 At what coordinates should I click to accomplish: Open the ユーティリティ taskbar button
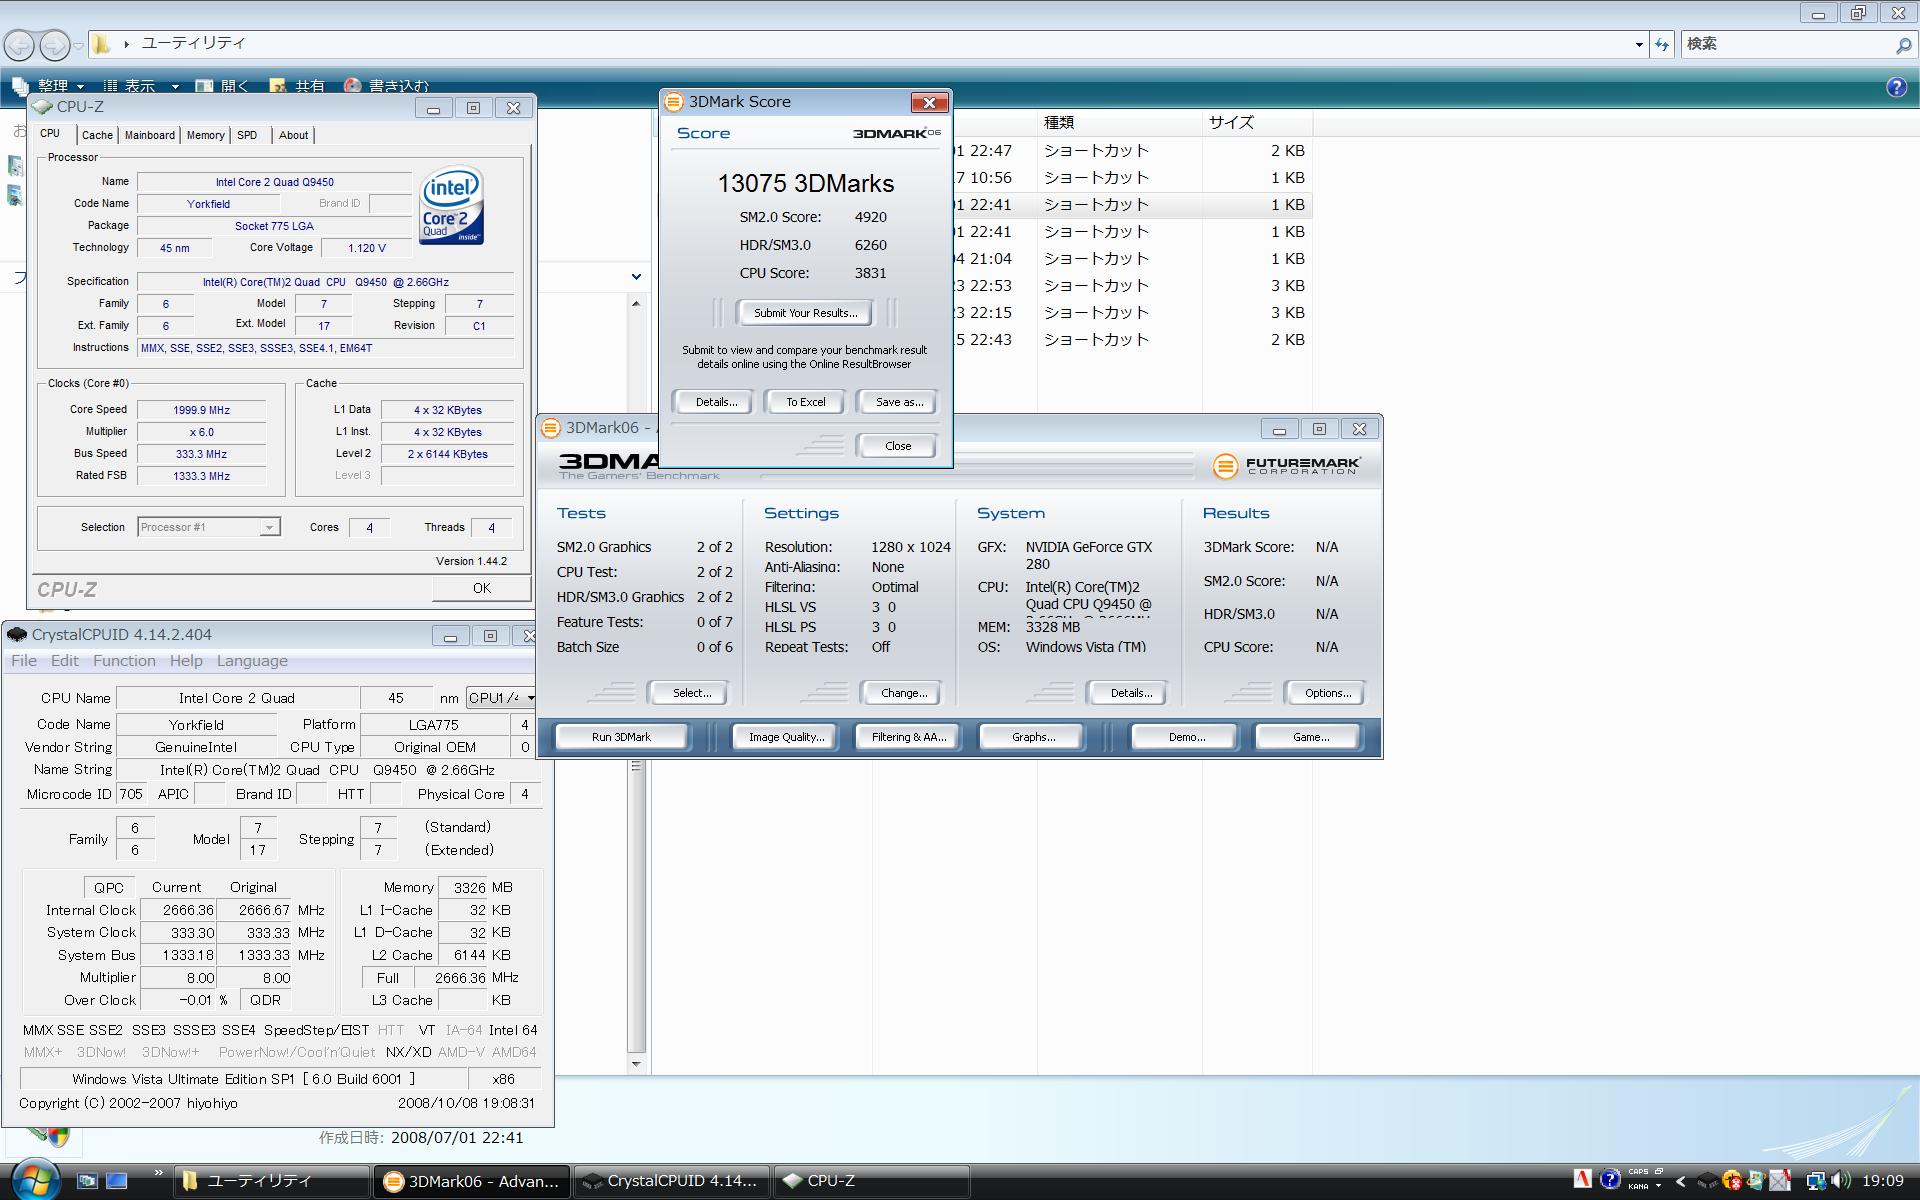click(272, 1181)
